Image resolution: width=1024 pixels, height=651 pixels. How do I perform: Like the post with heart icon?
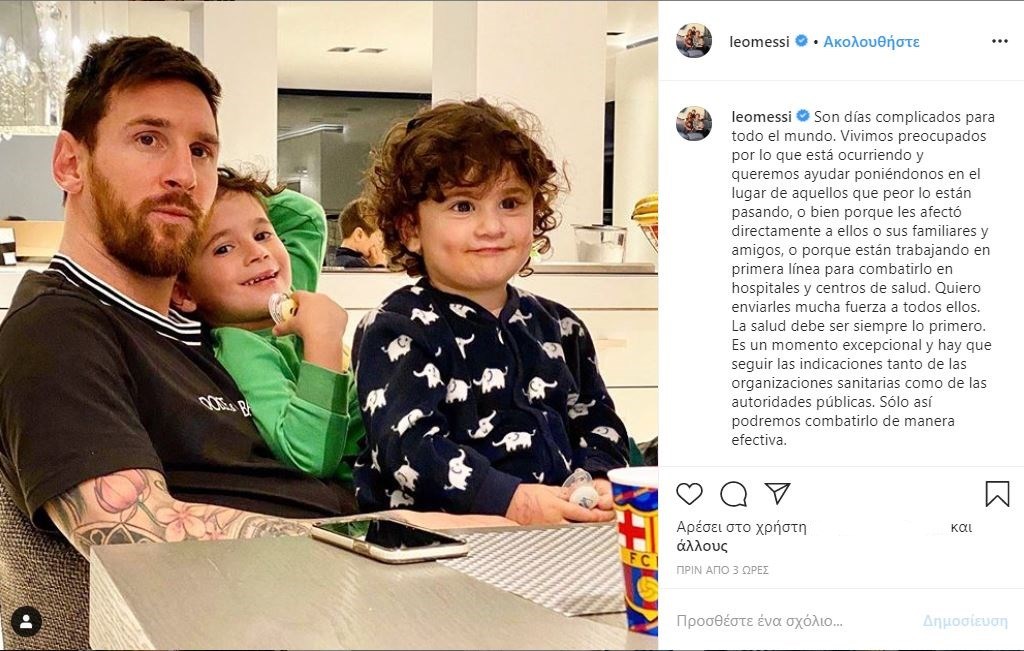(689, 494)
